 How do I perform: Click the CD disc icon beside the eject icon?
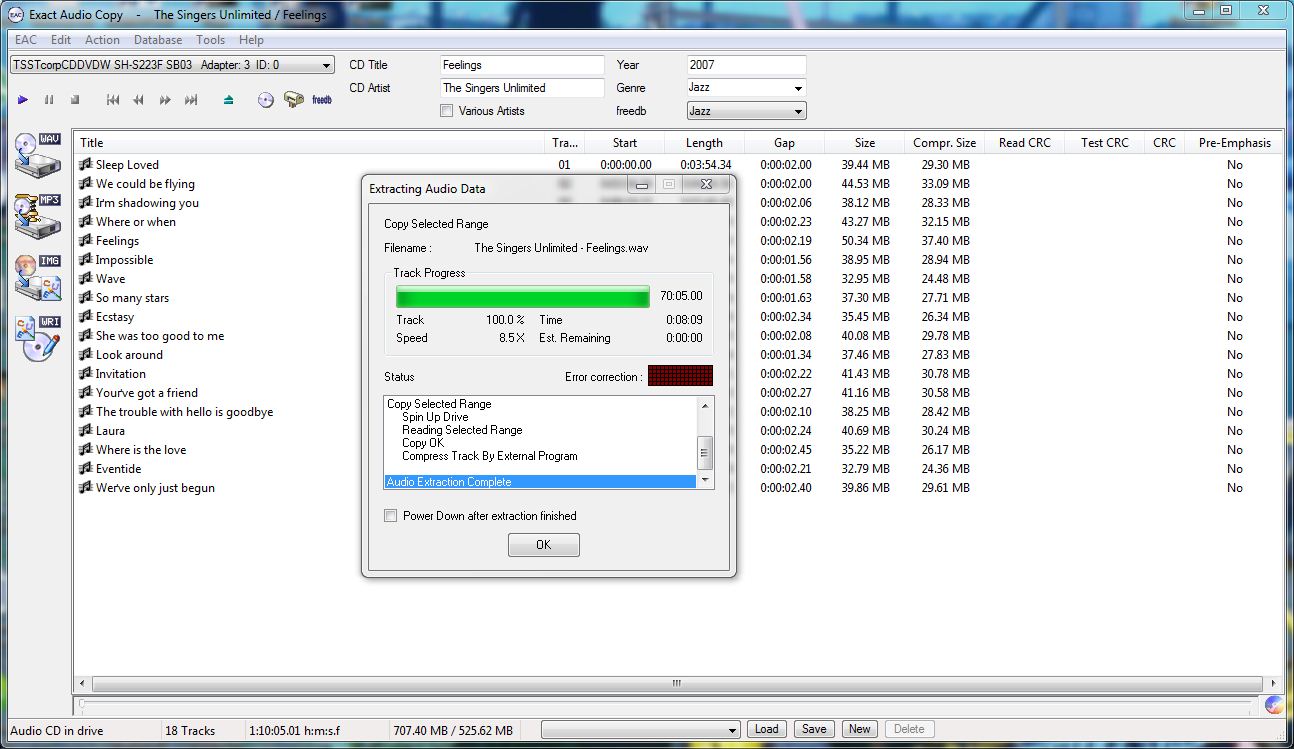[x=266, y=100]
